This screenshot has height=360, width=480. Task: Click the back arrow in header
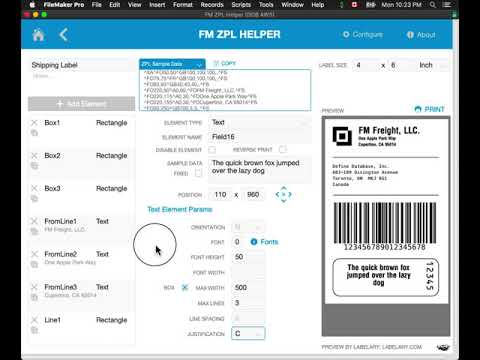(x=63, y=35)
